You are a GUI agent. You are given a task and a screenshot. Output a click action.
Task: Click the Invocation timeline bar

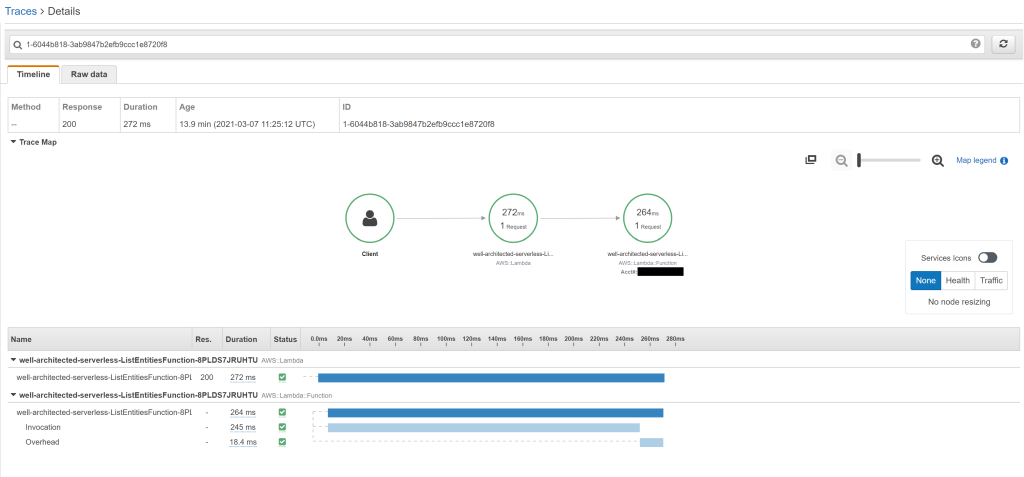(483, 427)
